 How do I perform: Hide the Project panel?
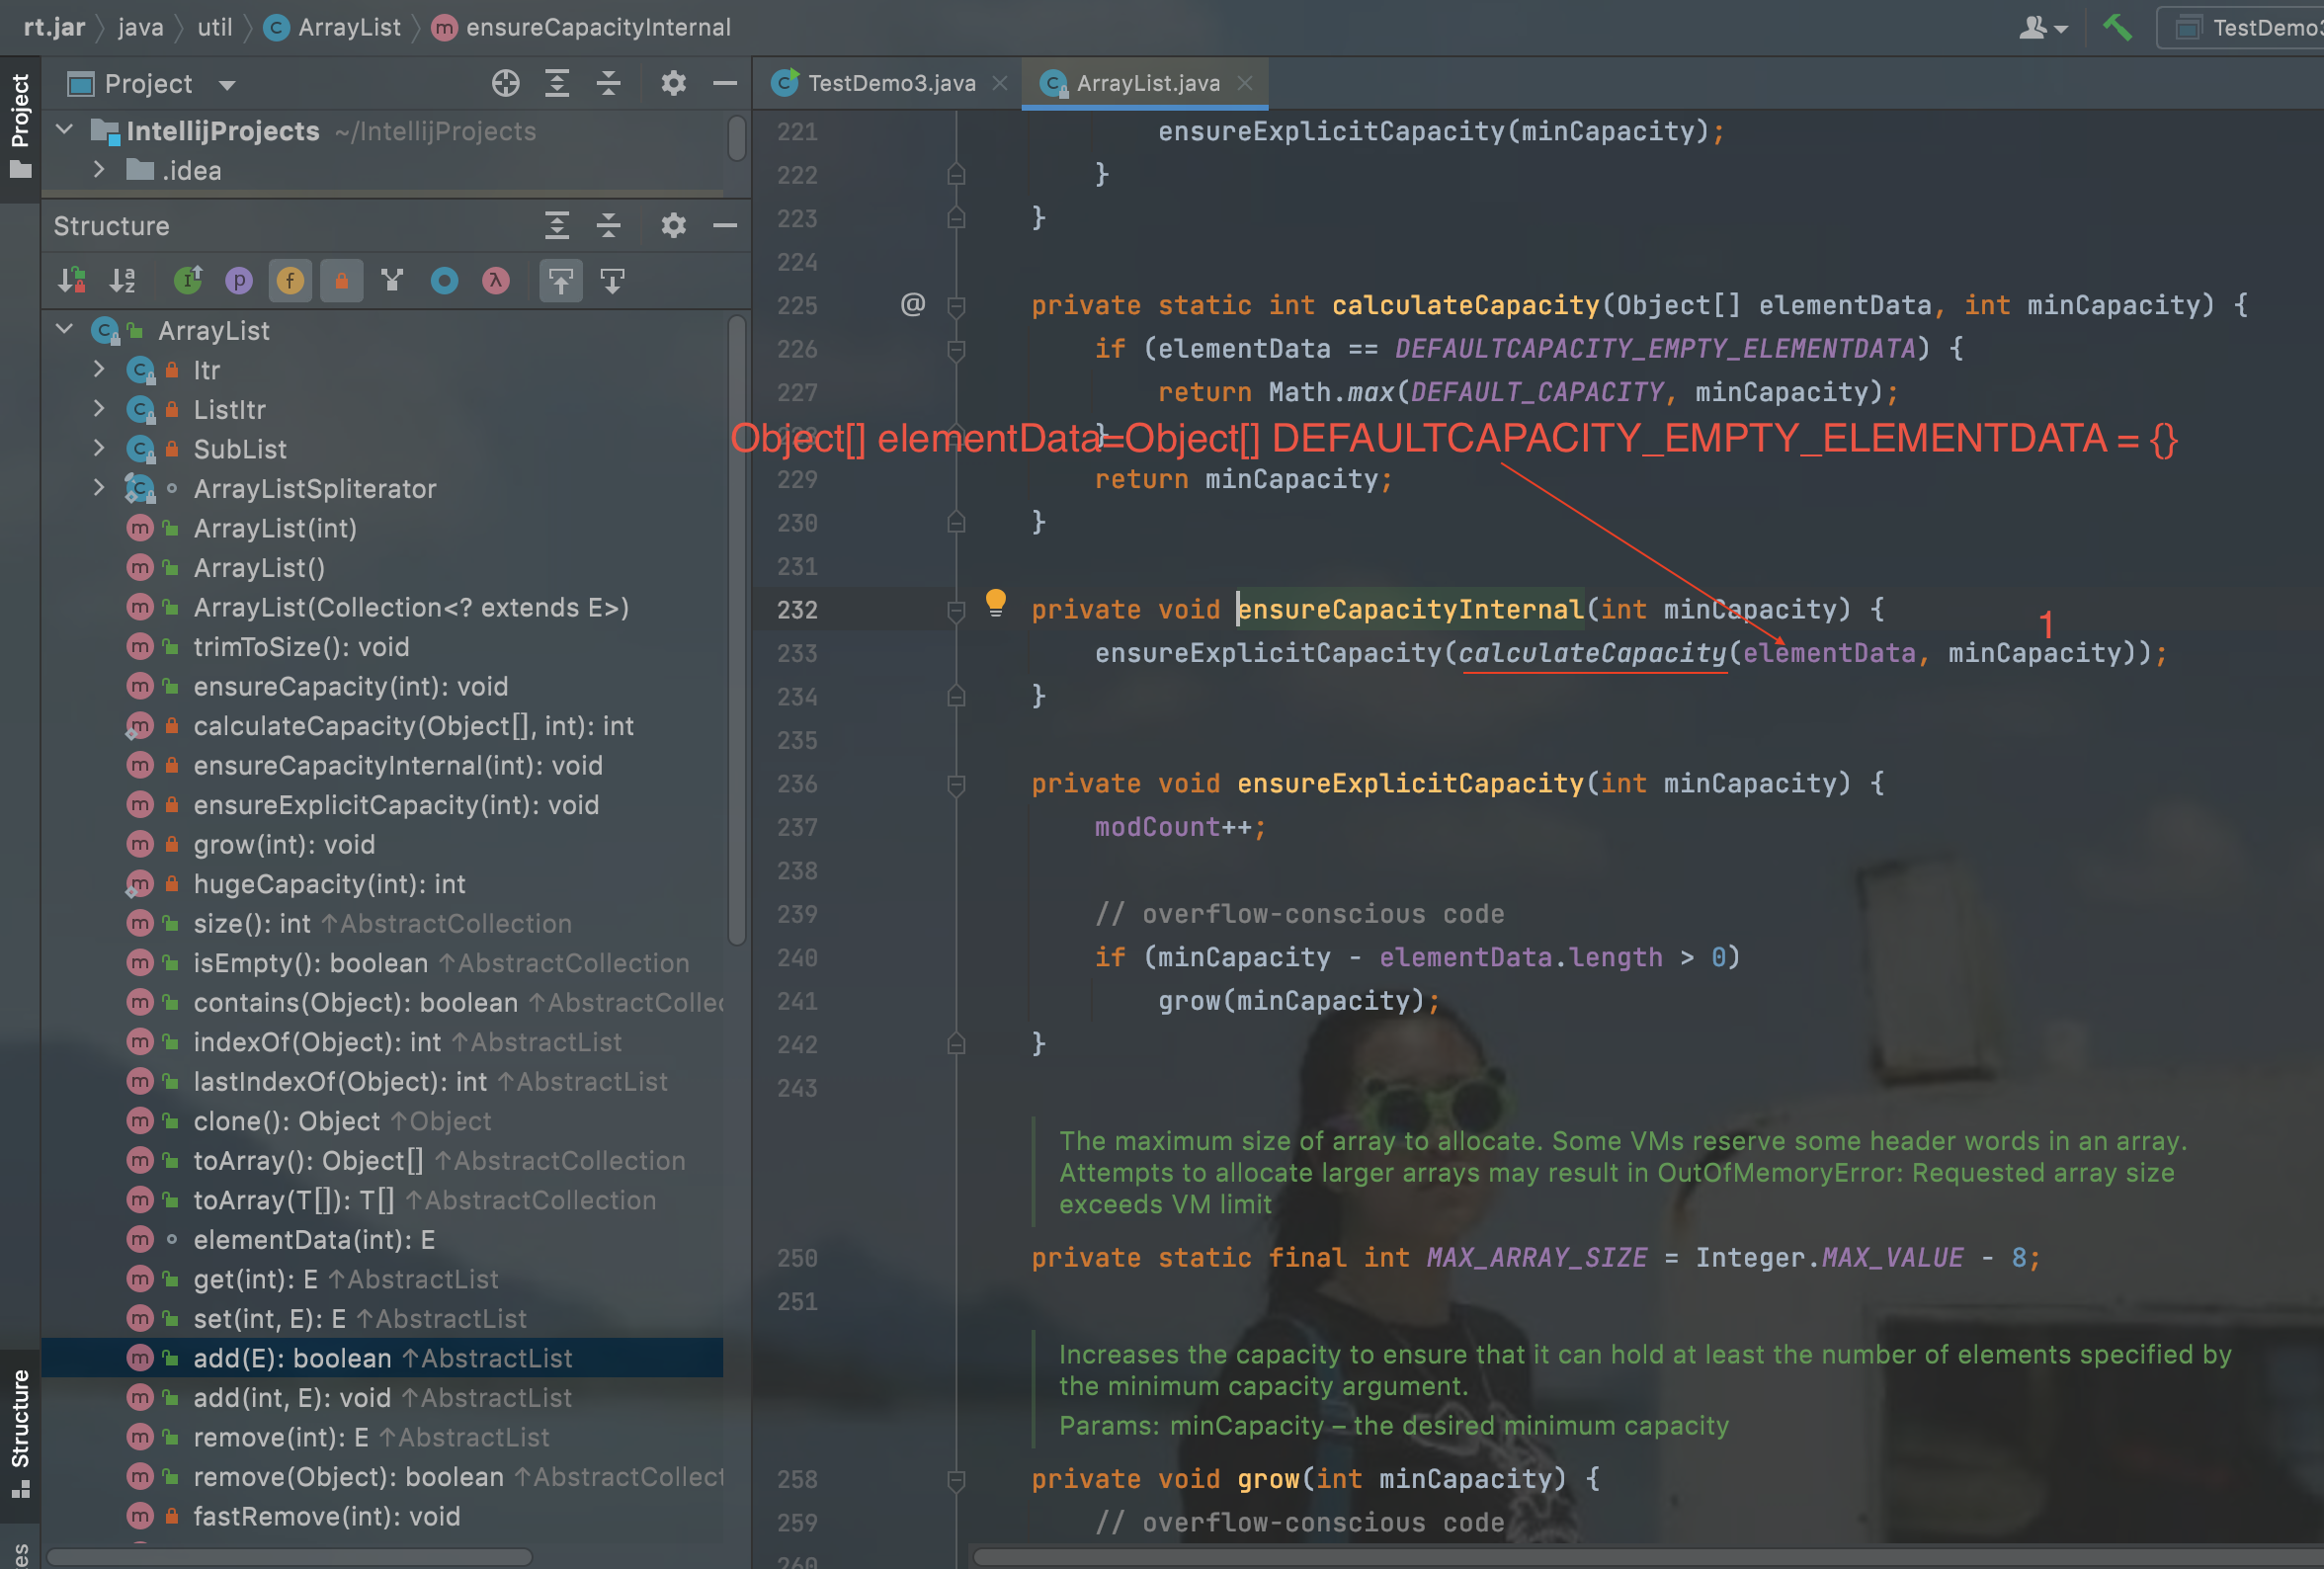point(725,83)
